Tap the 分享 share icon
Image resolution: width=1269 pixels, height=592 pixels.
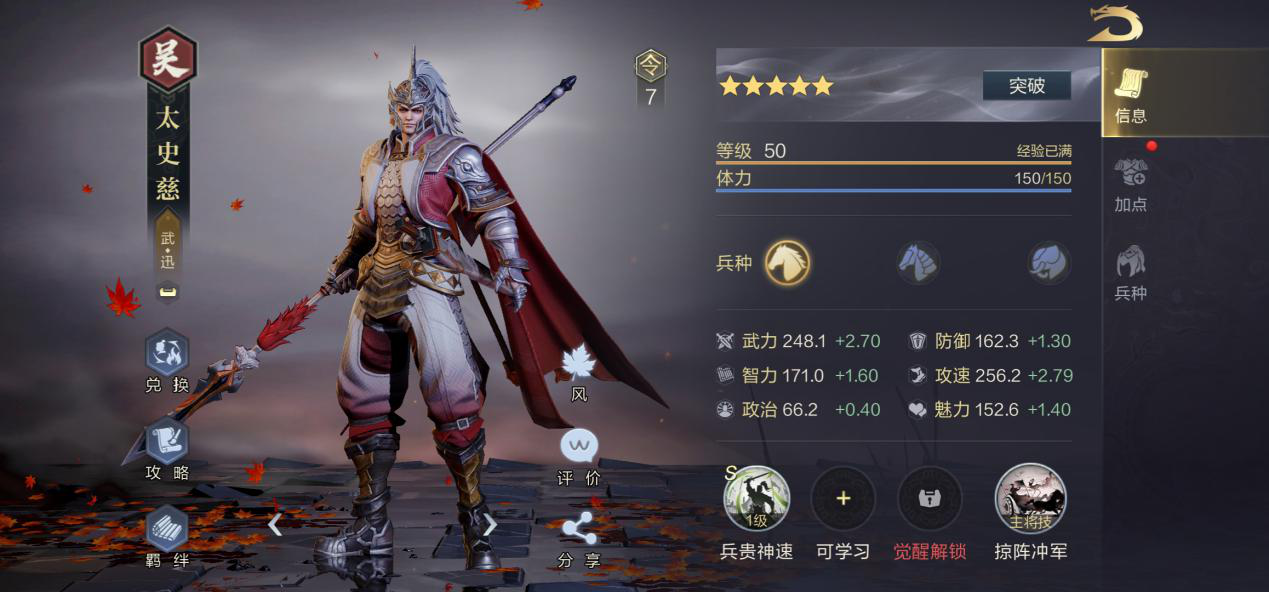coord(579,528)
